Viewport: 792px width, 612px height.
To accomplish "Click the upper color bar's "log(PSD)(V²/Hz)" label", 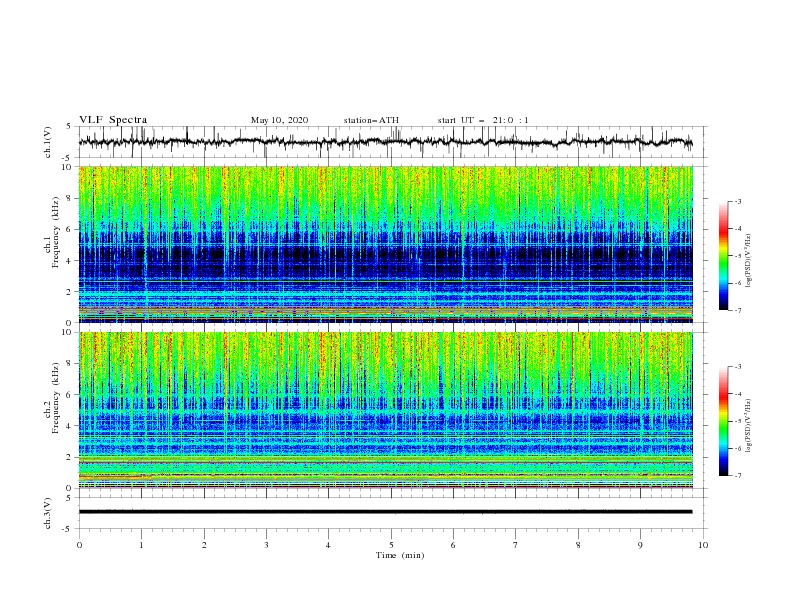I will 749,261.
